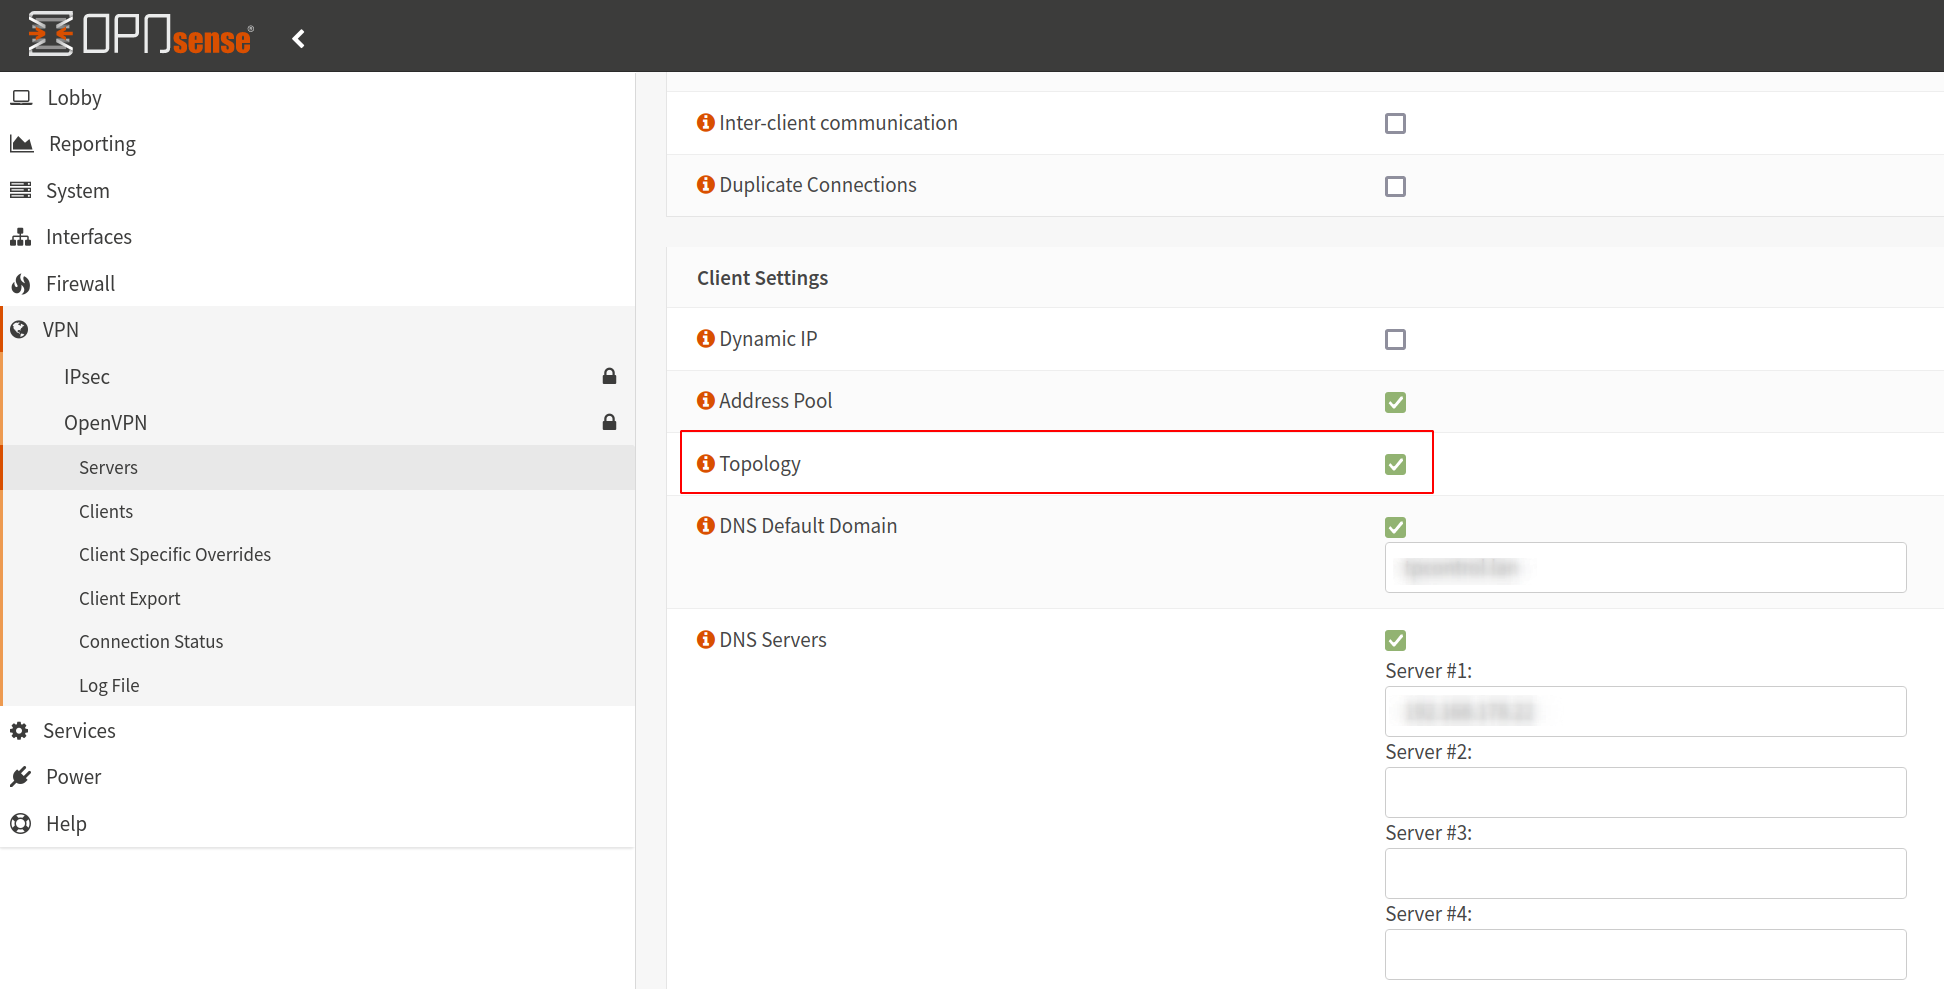1944x989 pixels.
Task: Show help for Address Pool info icon
Action: pyautogui.click(x=706, y=401)
